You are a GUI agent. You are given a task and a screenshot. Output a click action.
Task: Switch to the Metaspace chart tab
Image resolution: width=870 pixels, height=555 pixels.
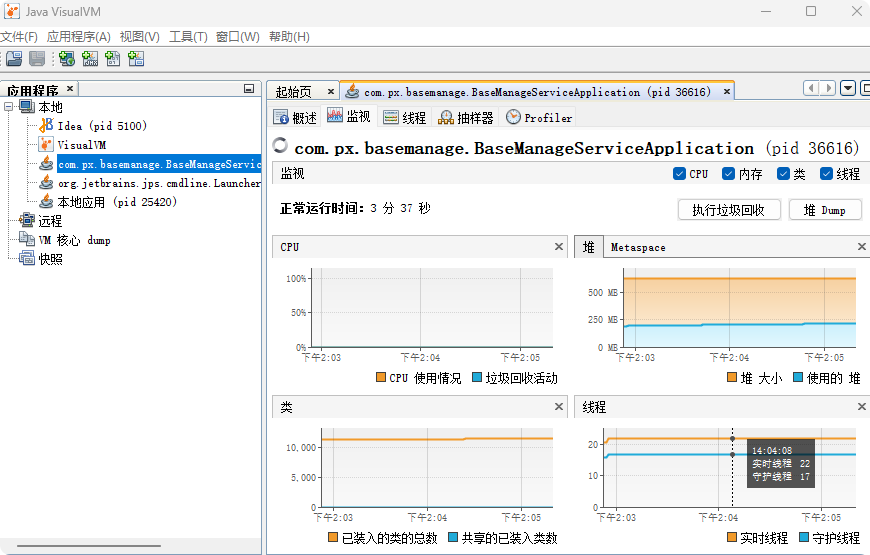point(638,248)
